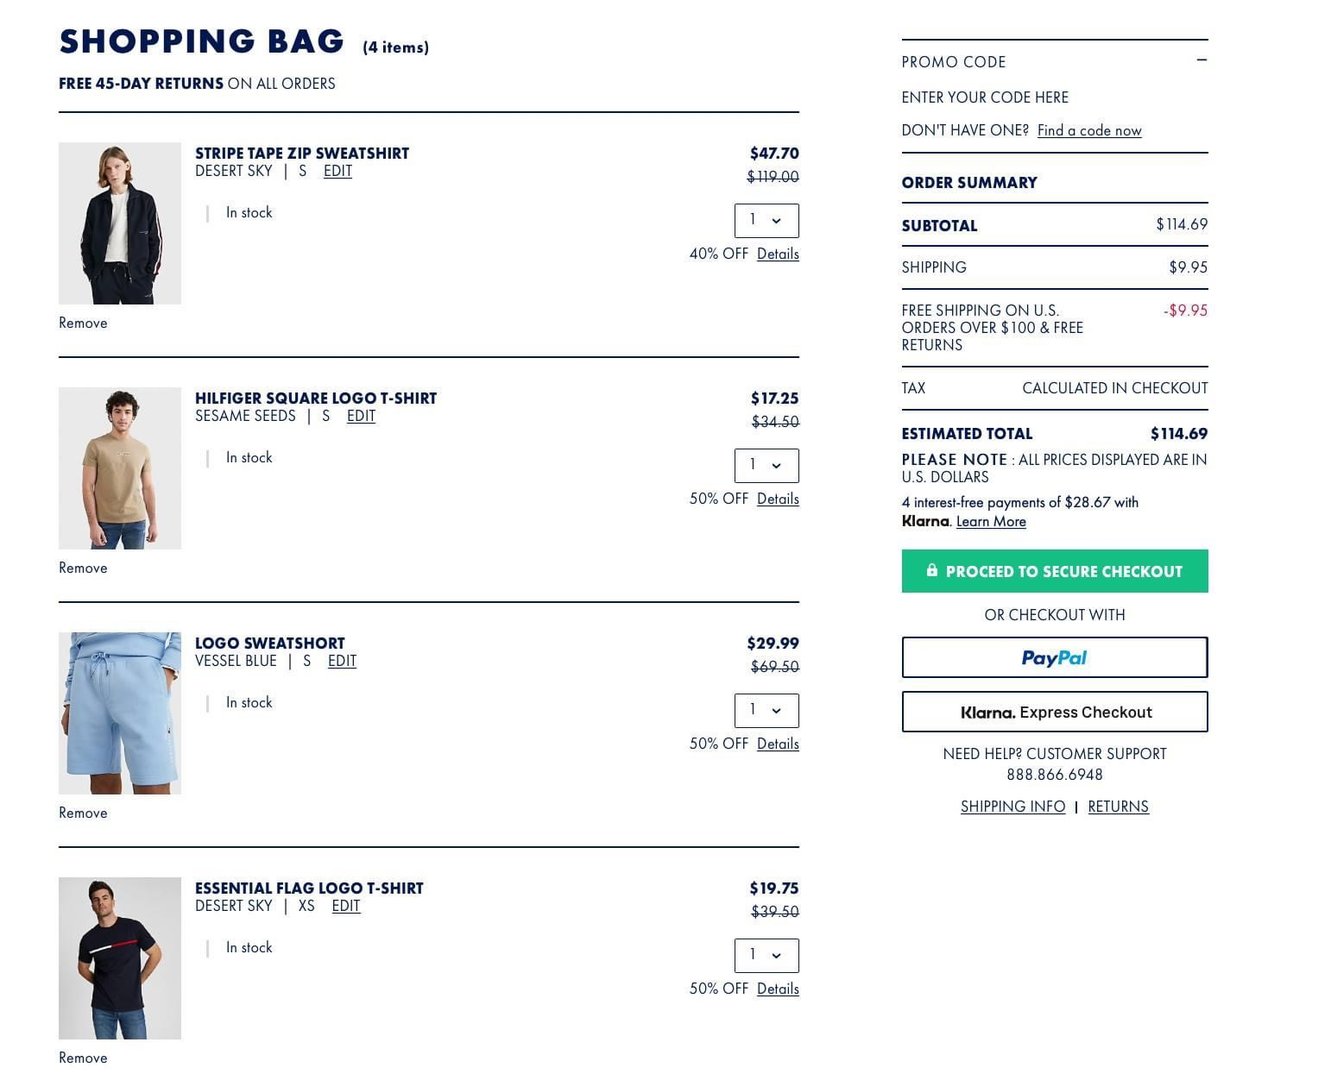This screenshot has width=1331, height=1080.
Task: Open Klarna Learn More link
Action: click(991, 522)
